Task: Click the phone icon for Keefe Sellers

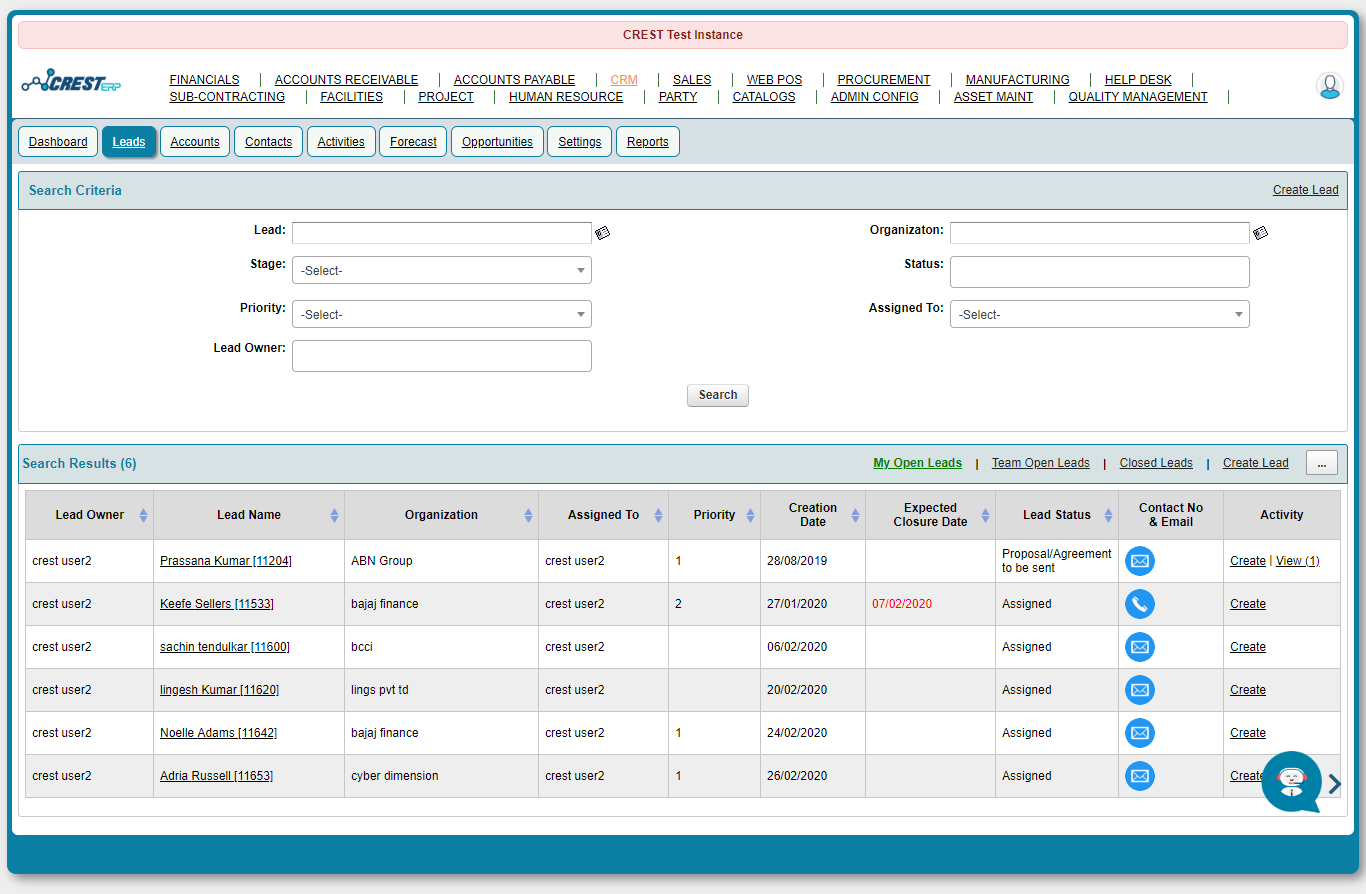Action: click(1139, 604)
